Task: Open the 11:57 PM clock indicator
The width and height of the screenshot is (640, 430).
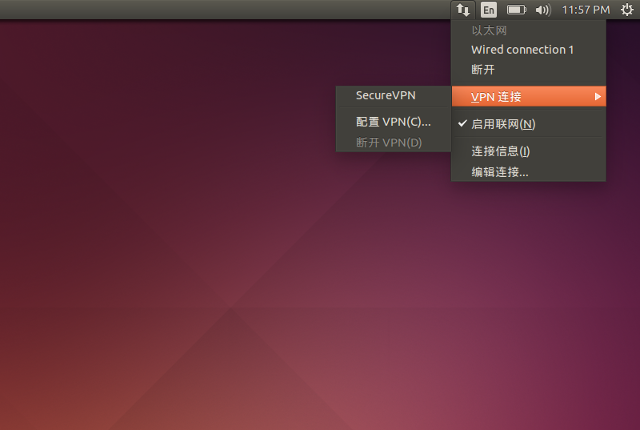Action: [x=586, y=10]
